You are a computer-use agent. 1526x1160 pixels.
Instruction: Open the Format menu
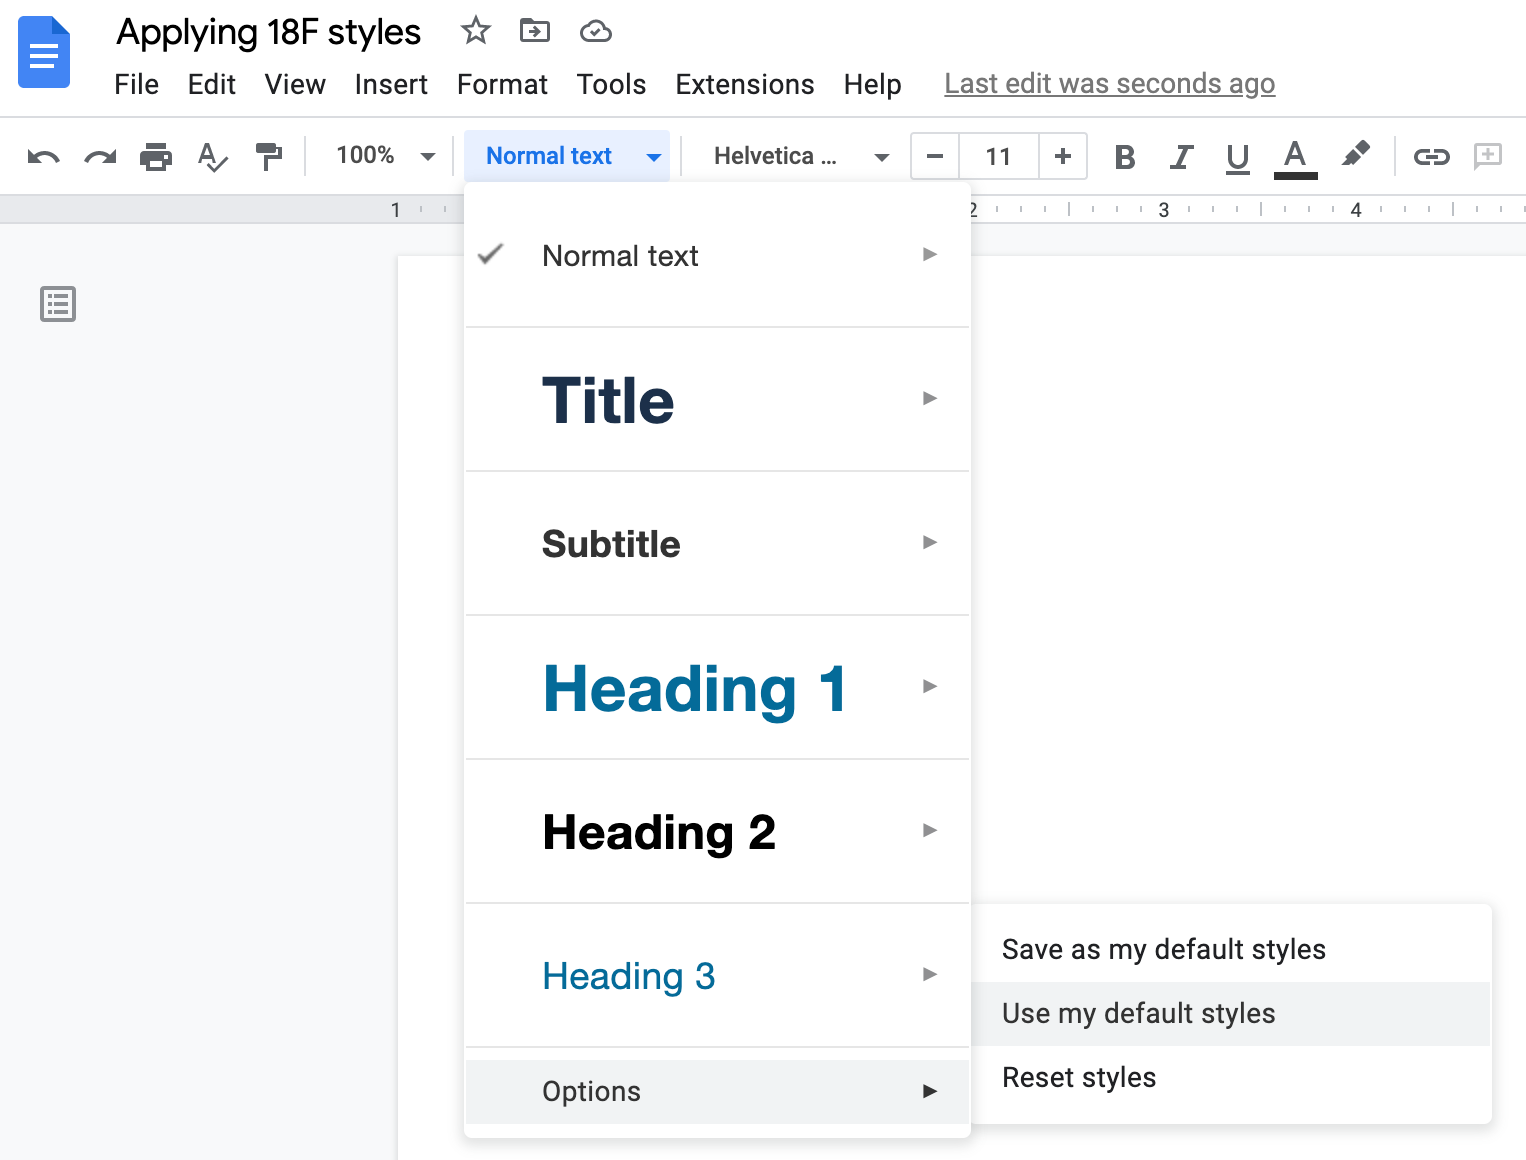coord(502,84)
